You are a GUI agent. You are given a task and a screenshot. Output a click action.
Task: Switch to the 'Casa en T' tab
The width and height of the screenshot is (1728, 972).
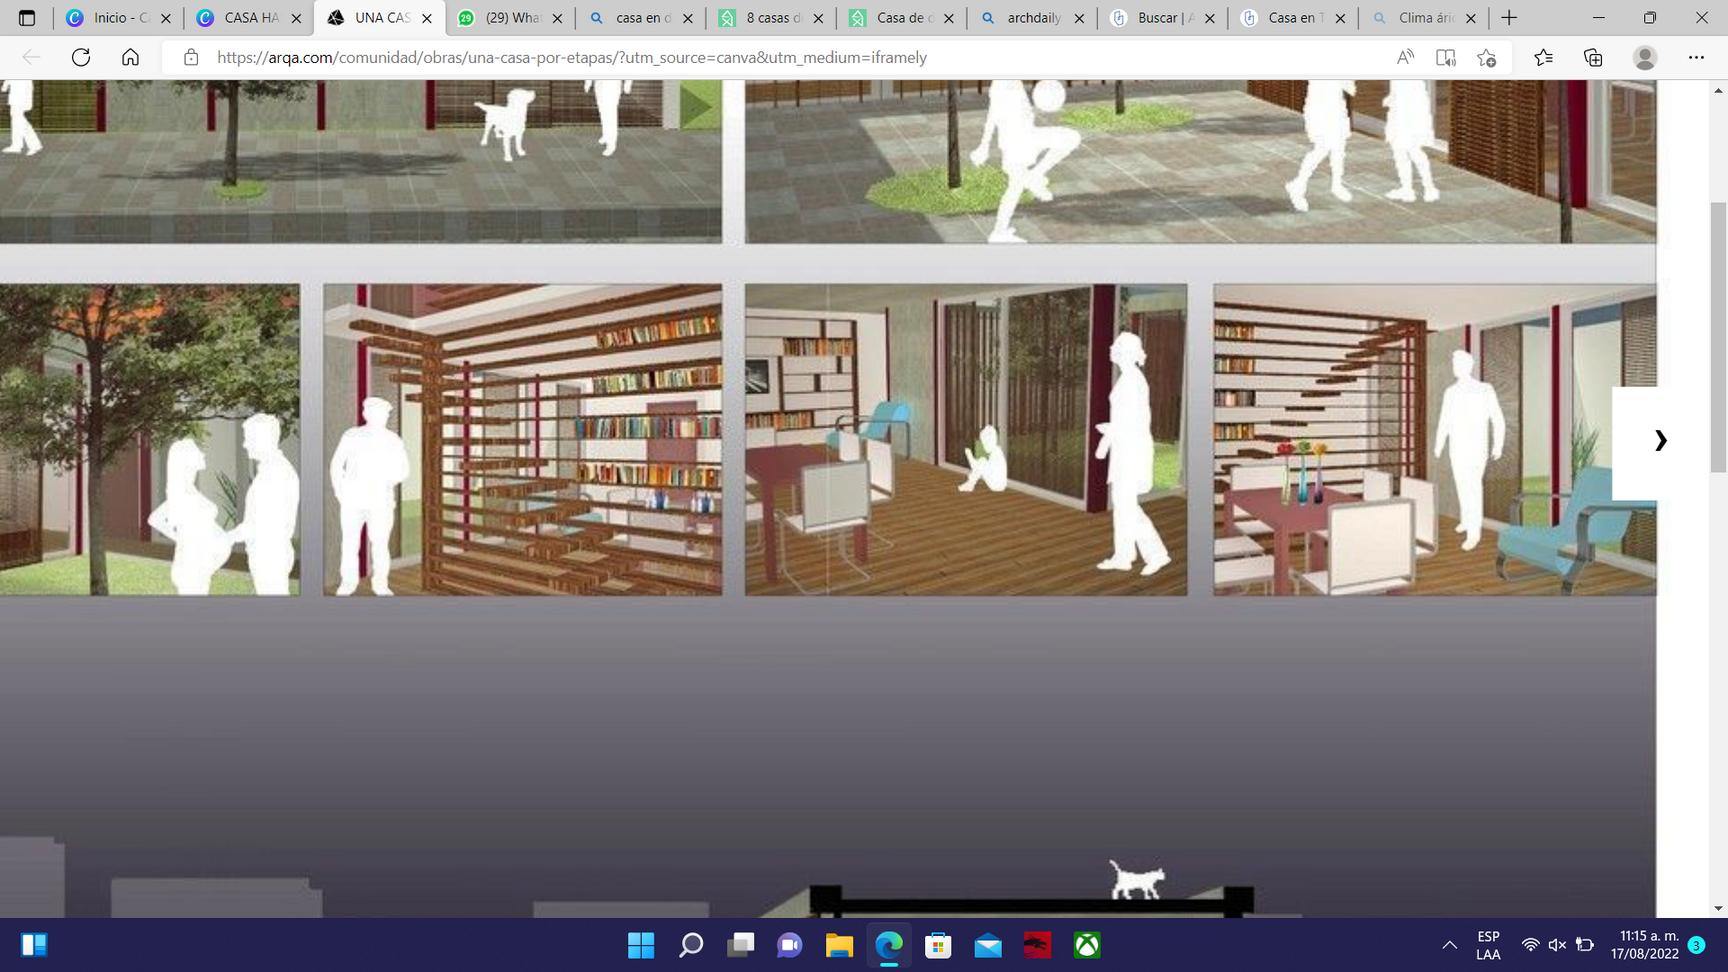(1293, 18)
